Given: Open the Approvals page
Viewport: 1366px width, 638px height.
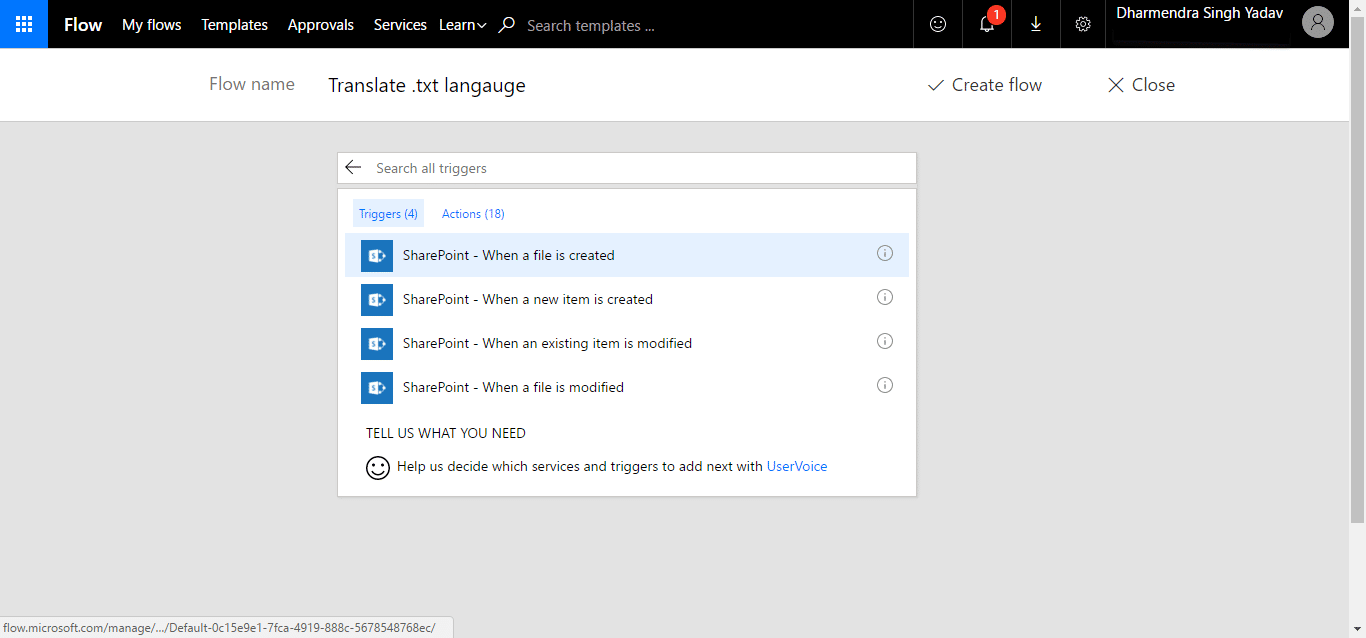Looking at the screenshot, I should pyautogui.click(x=321, y=25).
